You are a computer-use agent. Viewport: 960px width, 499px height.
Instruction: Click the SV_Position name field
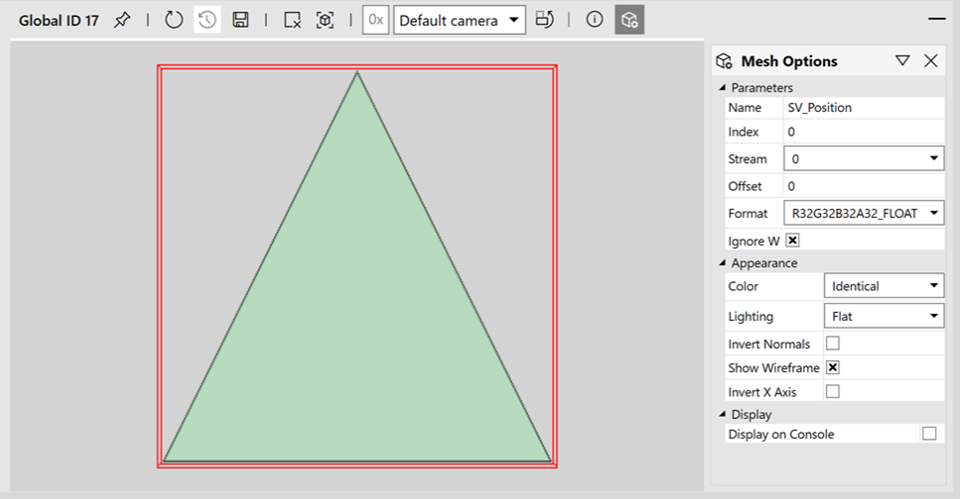click(x=863, y=108)
